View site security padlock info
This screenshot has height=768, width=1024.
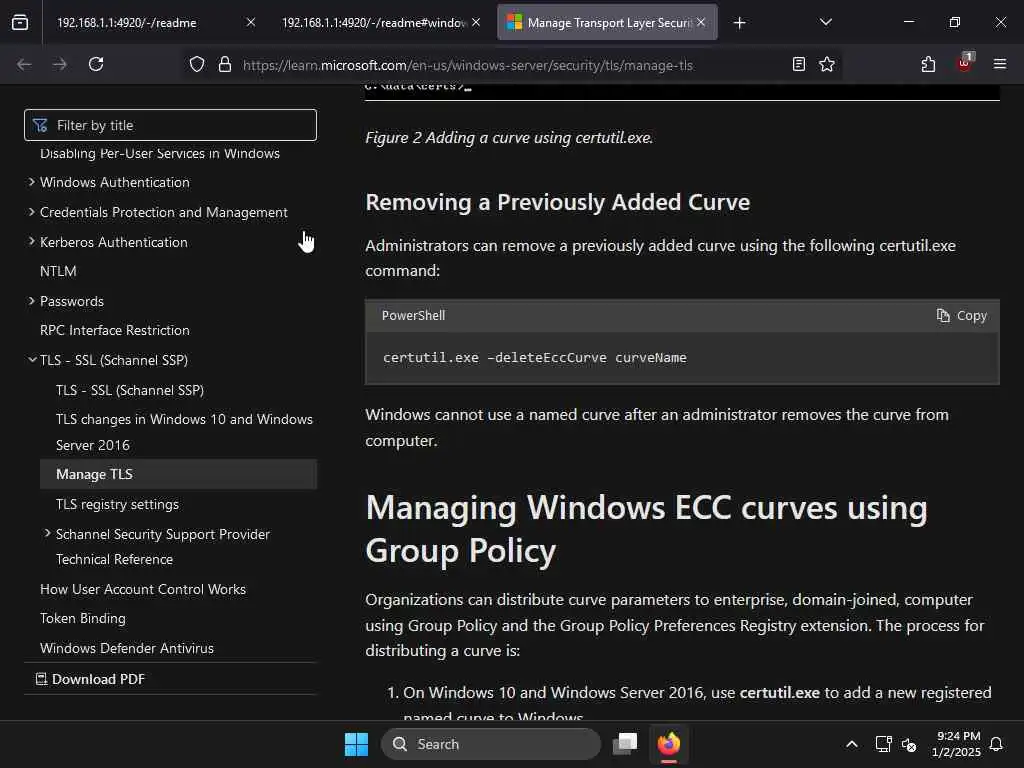click(225, 64)
